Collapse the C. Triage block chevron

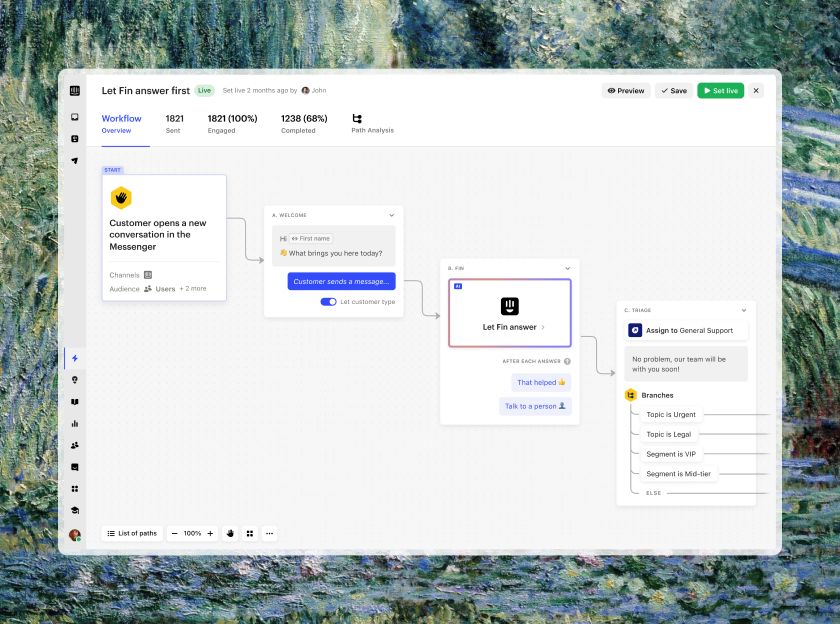pos(744,311)
